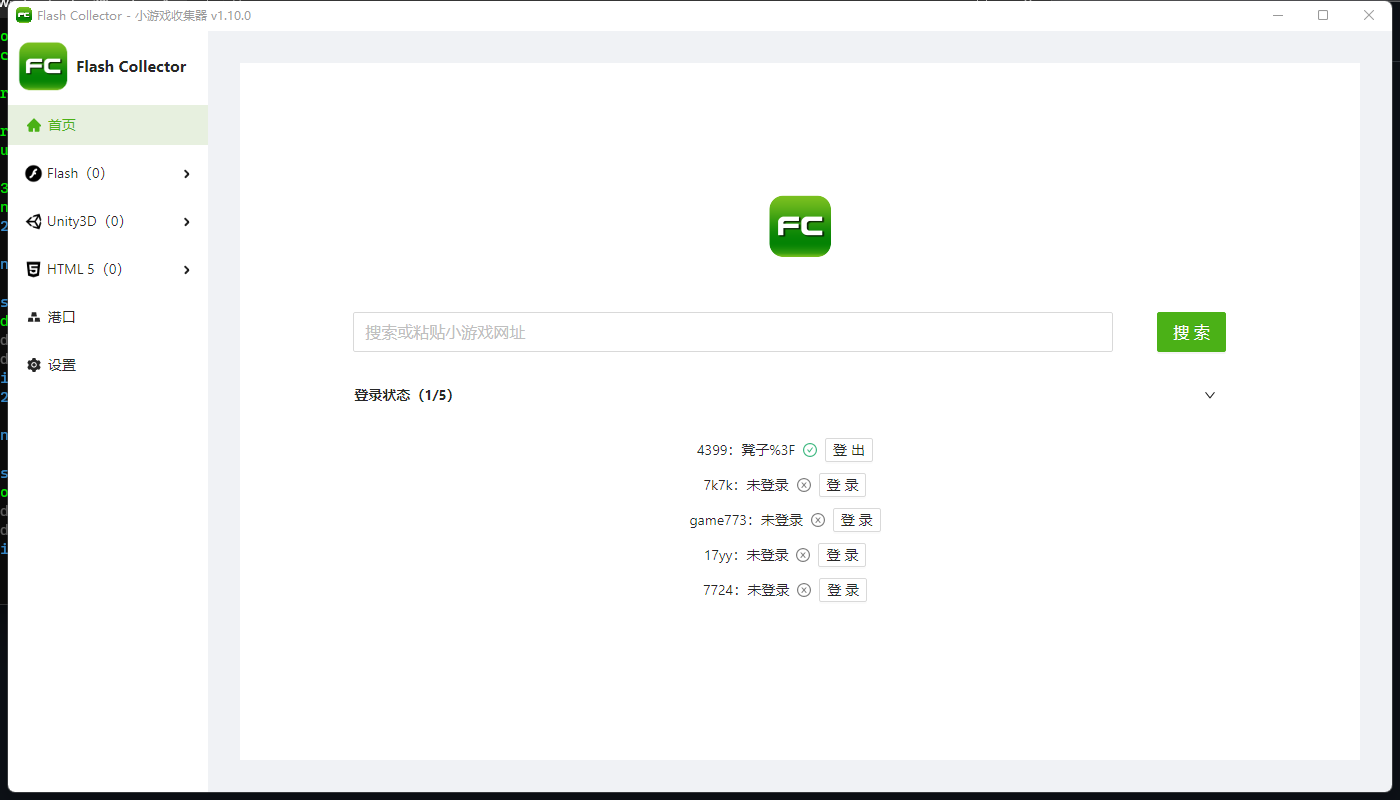Expand the Unity3D list chevron
This screenshot has height=800, width=1400.
[186, 221]
